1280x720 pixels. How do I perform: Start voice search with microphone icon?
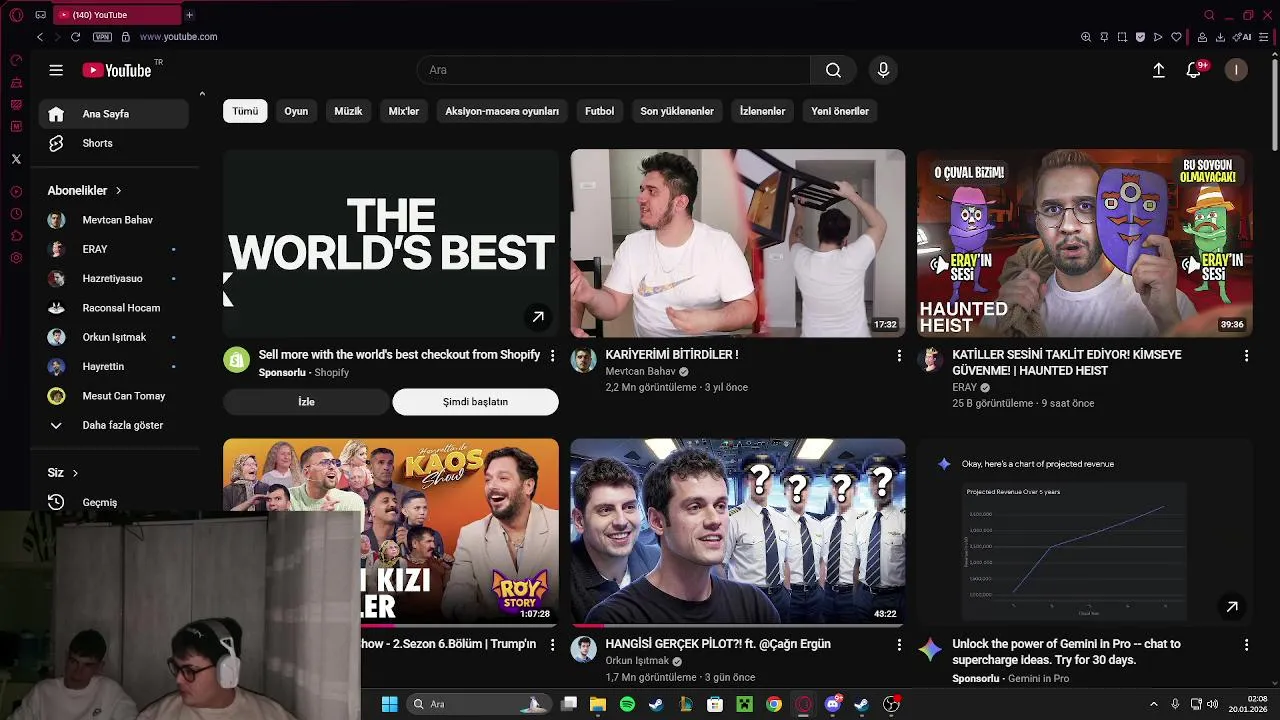[x=883, y=70]
